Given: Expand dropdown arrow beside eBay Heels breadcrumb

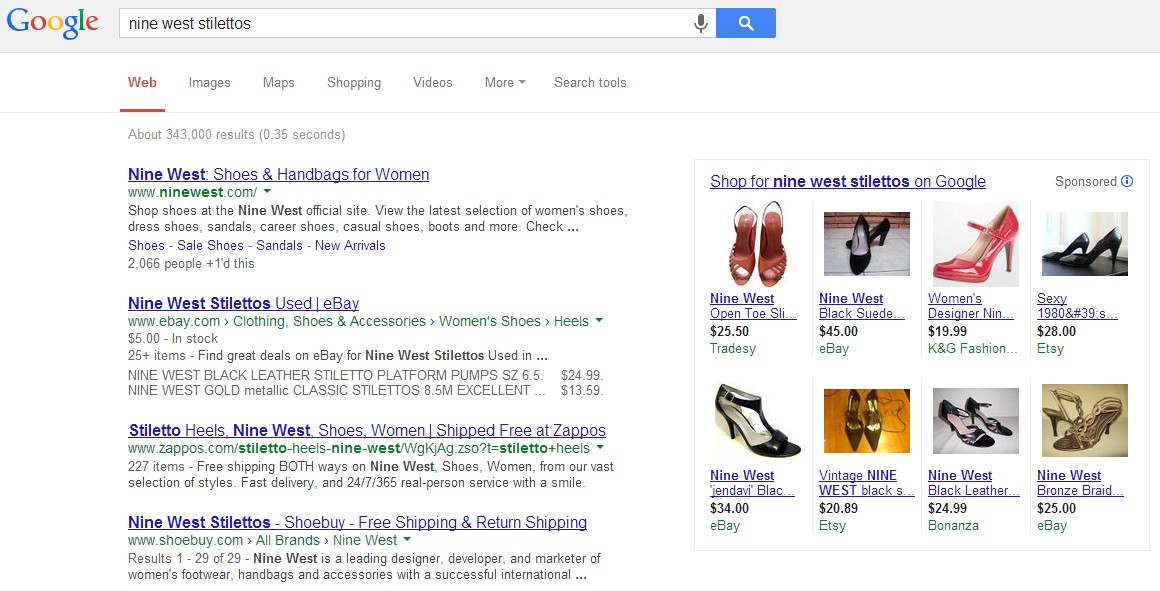Looking at the screenshot, I should coord(598,321).
